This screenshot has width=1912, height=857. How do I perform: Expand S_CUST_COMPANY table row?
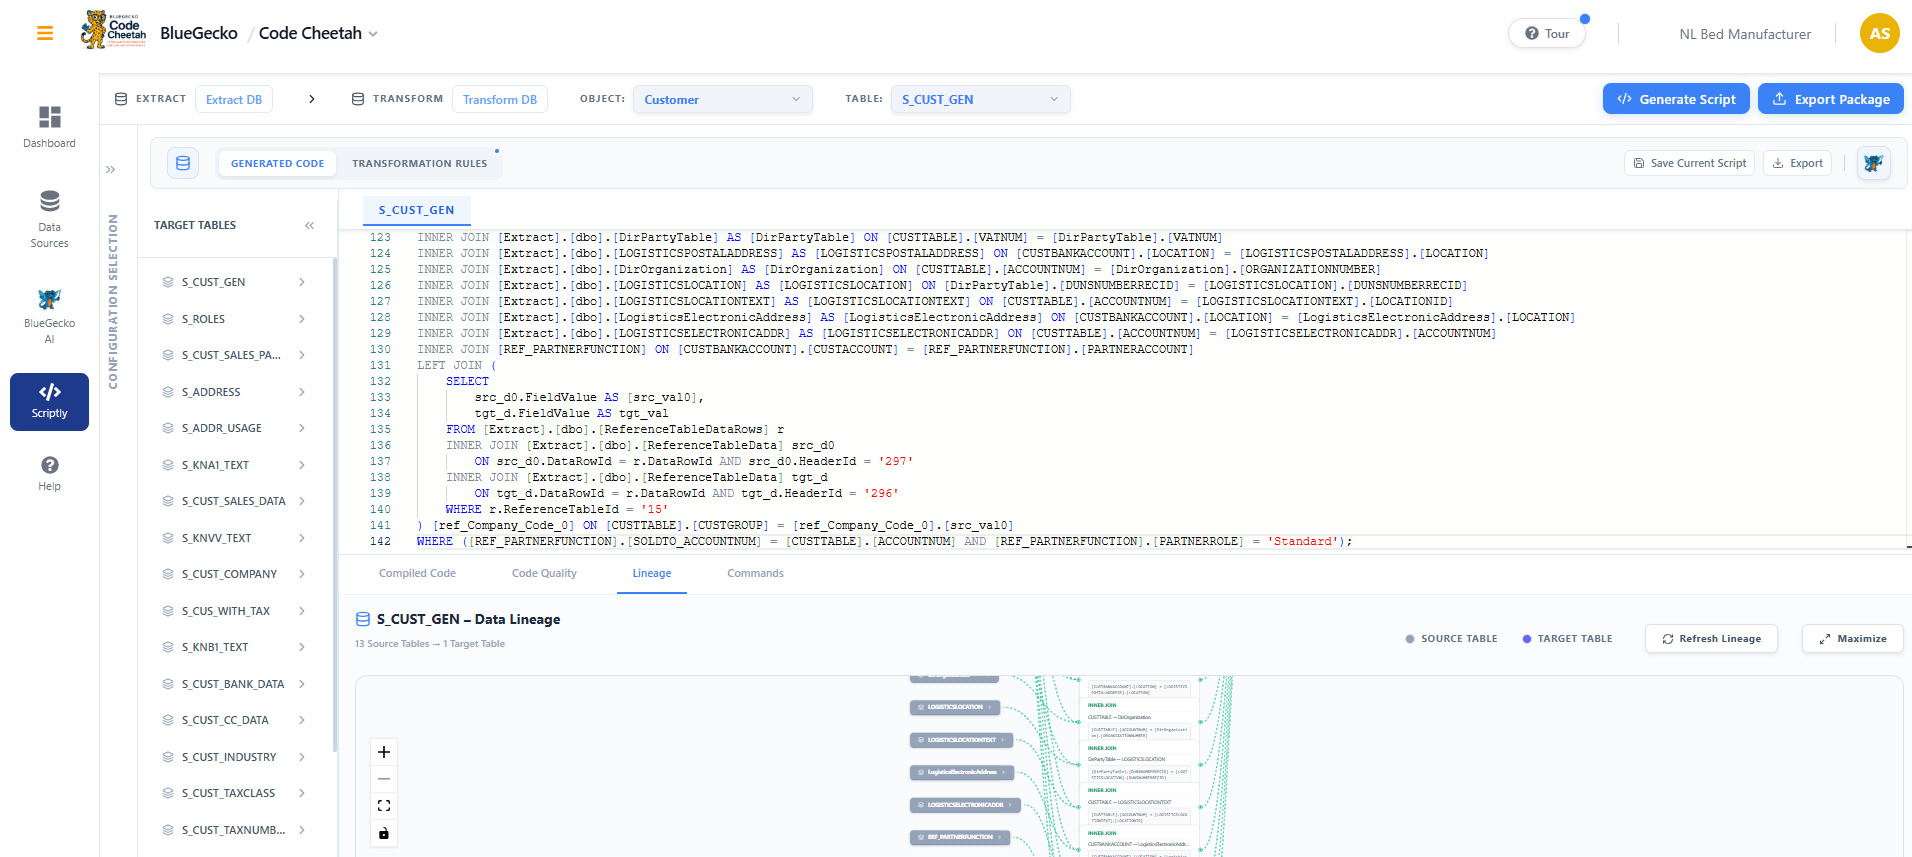[x=302, y=574]
